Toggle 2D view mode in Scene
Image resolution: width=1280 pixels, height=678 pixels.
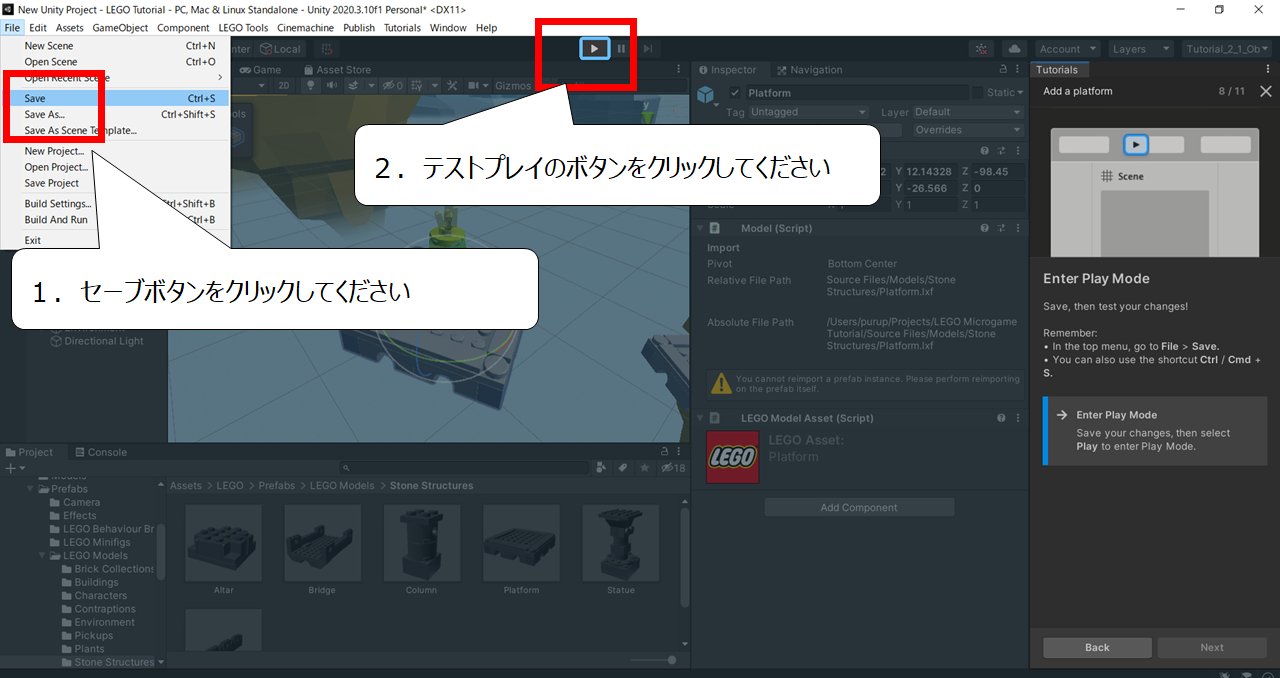(284, 85)
